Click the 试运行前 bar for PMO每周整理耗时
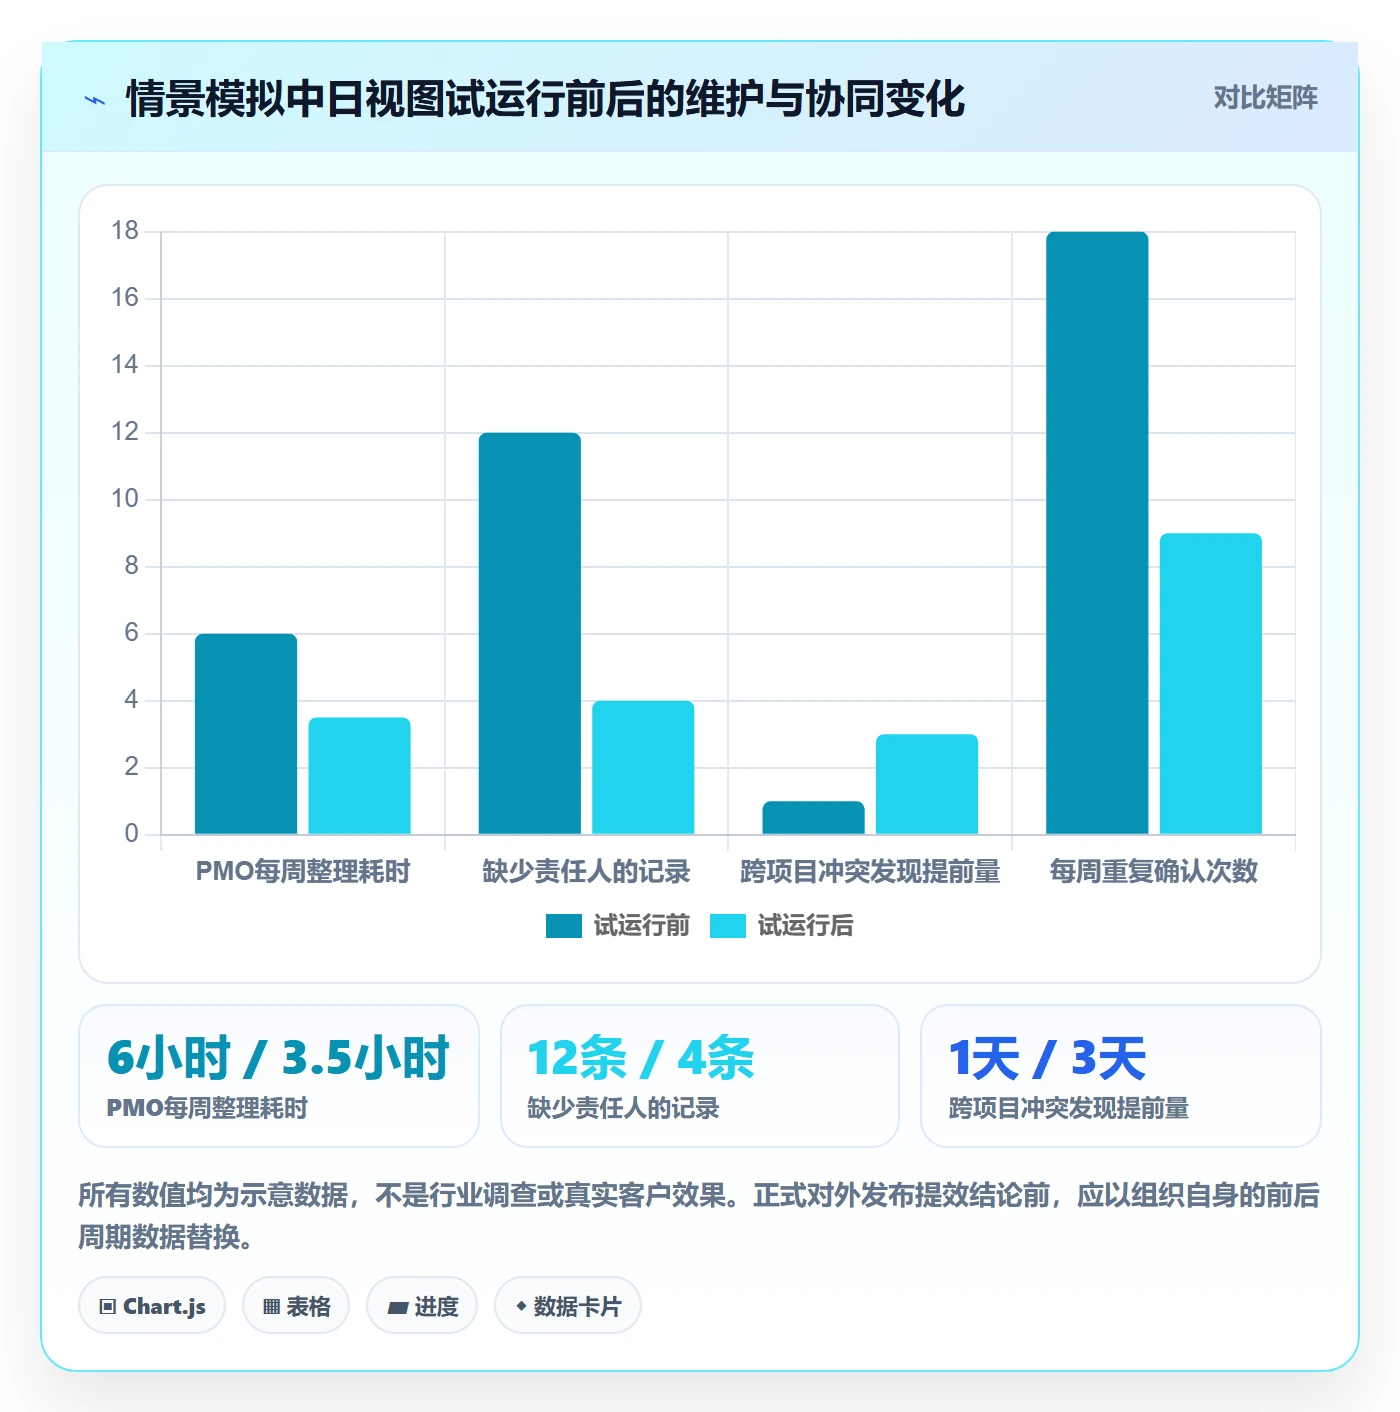 pyautogui.click(x=246, y=734)
